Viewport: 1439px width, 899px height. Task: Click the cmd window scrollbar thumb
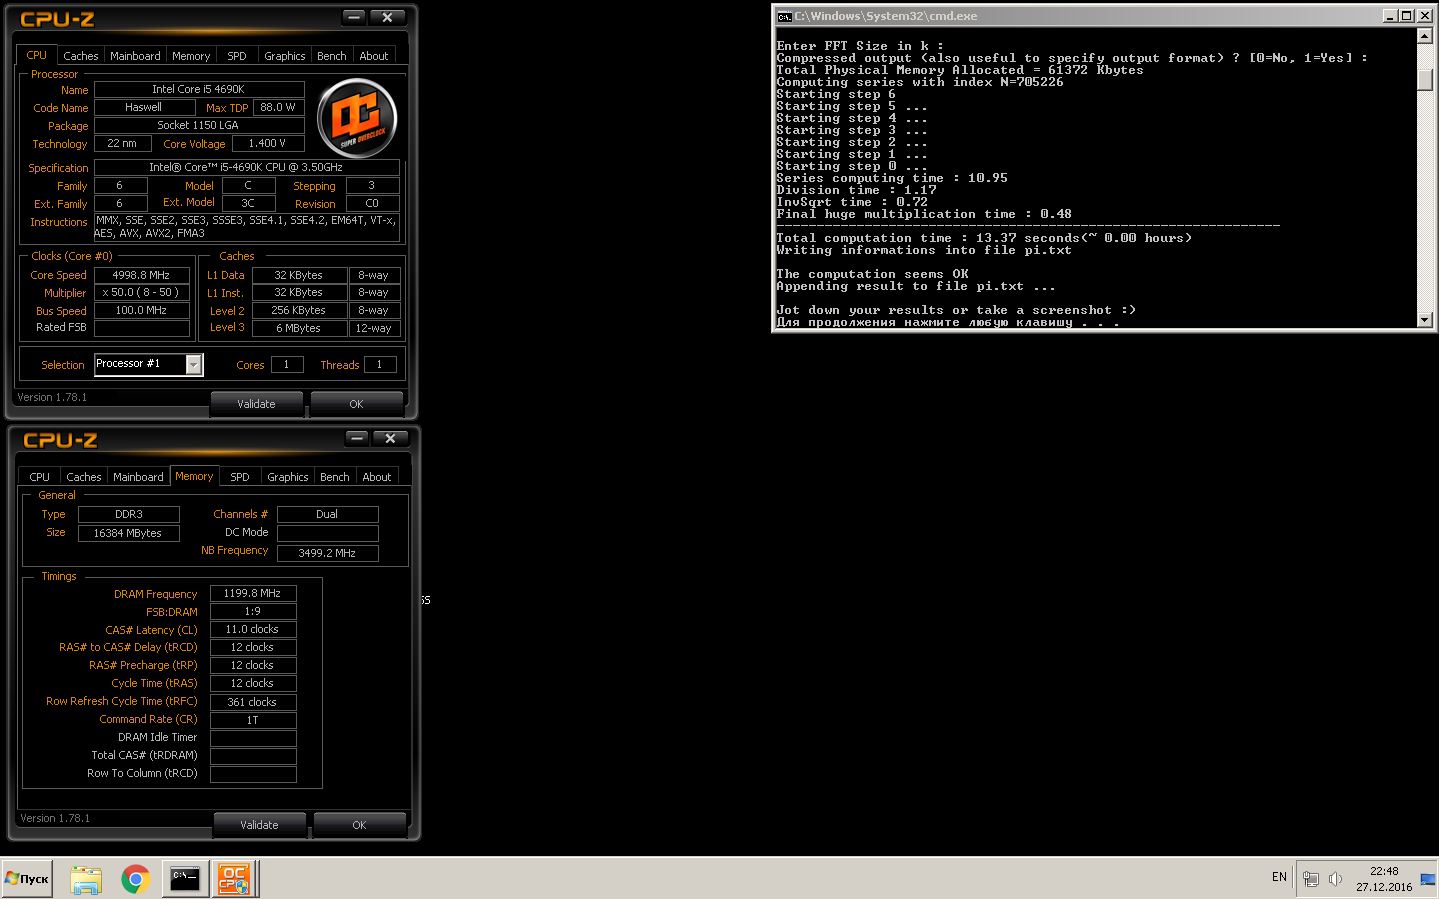click(x=1425, y=80)
